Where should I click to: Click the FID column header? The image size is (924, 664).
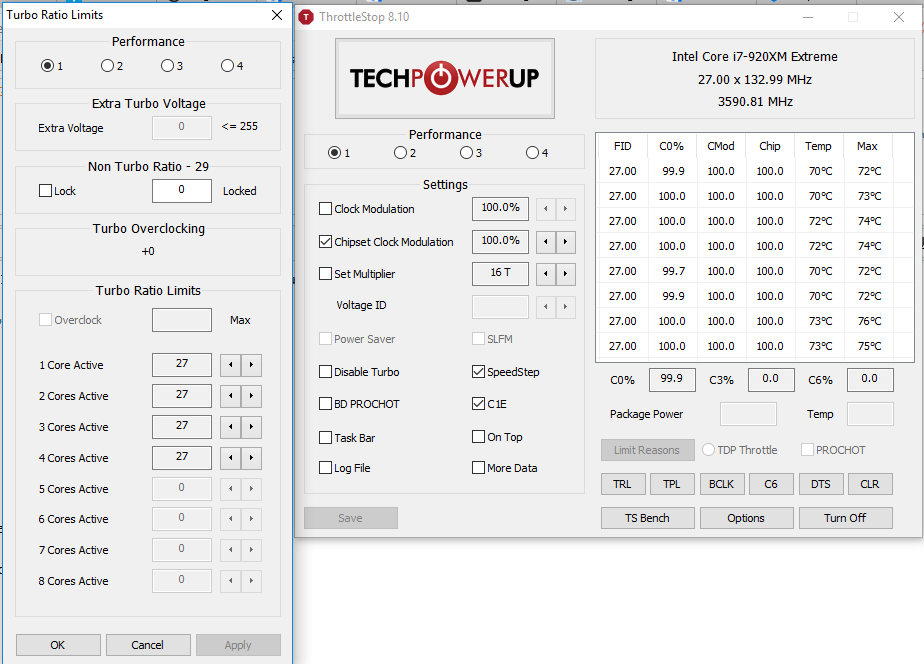(623, 146)
